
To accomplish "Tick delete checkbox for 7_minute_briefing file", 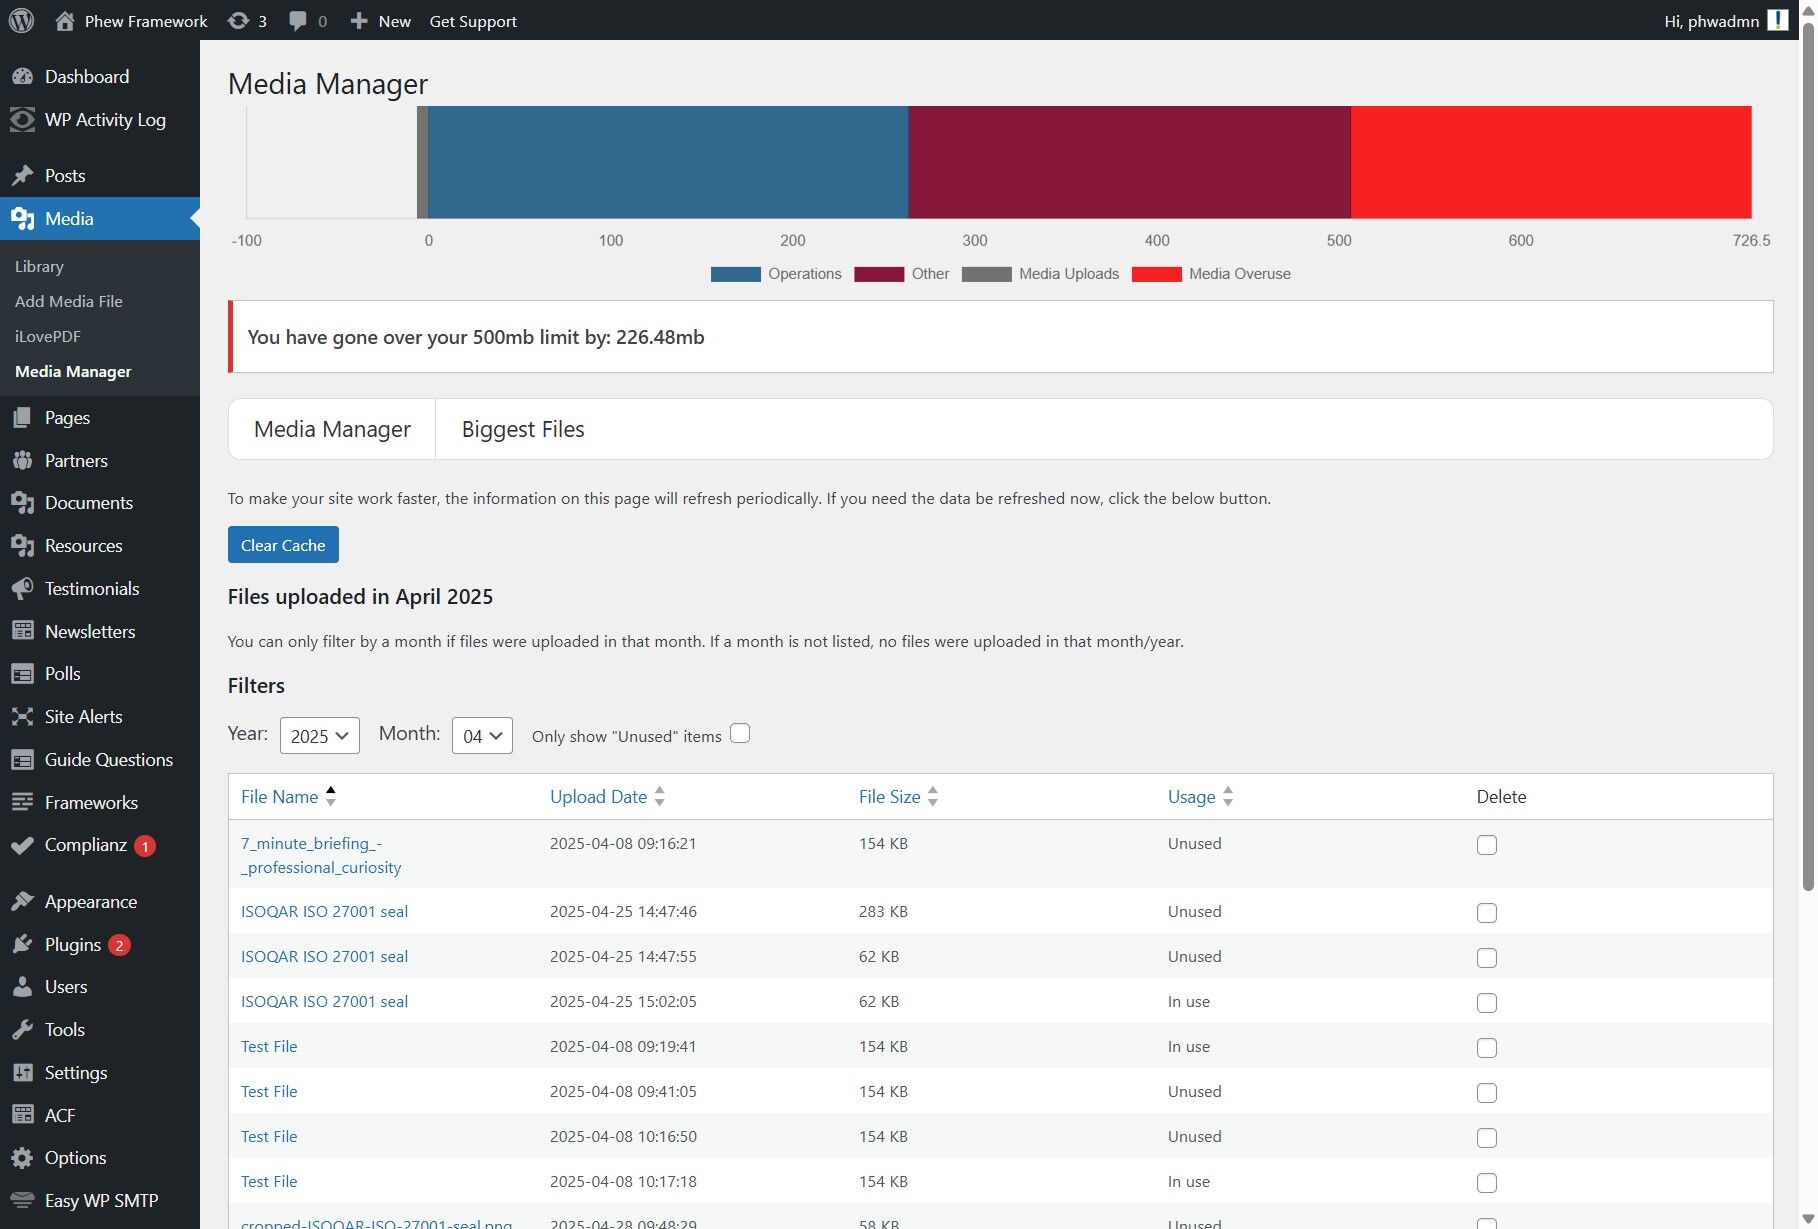I will point(1487,845).
